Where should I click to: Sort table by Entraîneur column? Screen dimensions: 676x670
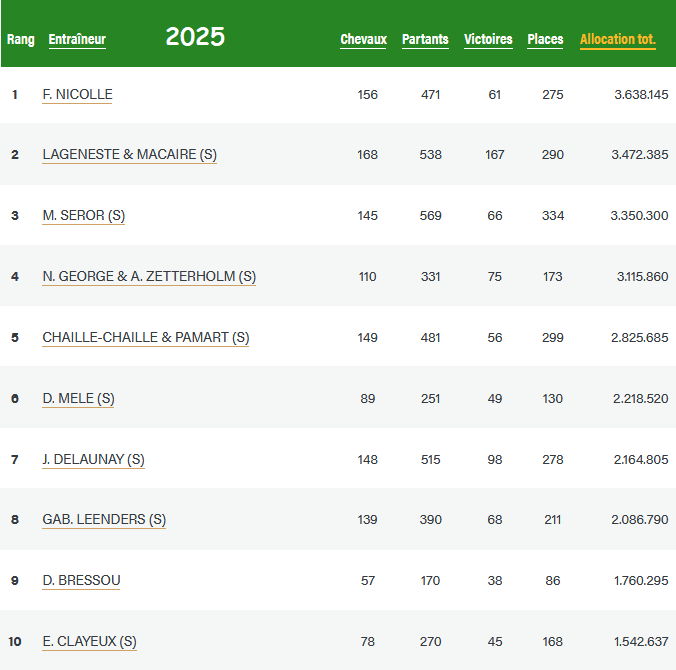pyautogui.click(x=77, y=40)
